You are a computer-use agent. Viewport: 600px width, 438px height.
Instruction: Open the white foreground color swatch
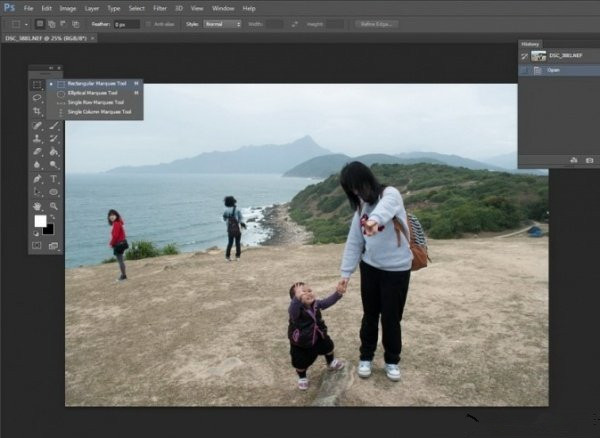tap(40, 221)
